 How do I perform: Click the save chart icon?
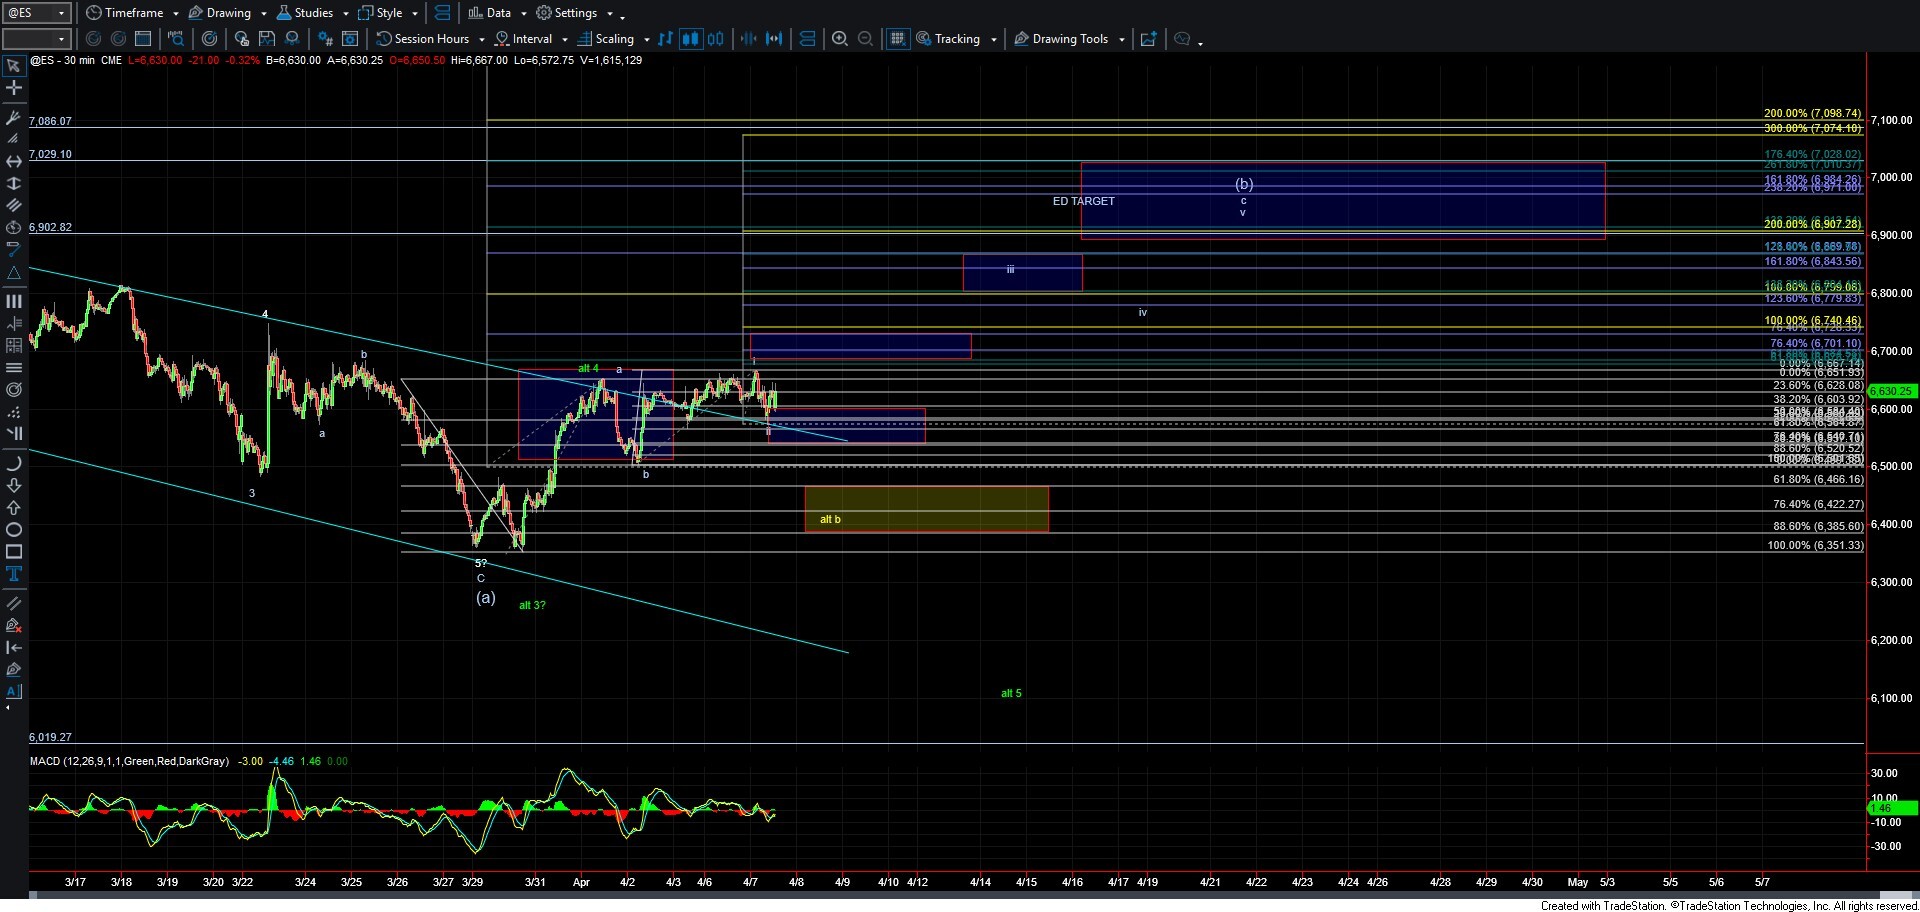coord(267,39)
